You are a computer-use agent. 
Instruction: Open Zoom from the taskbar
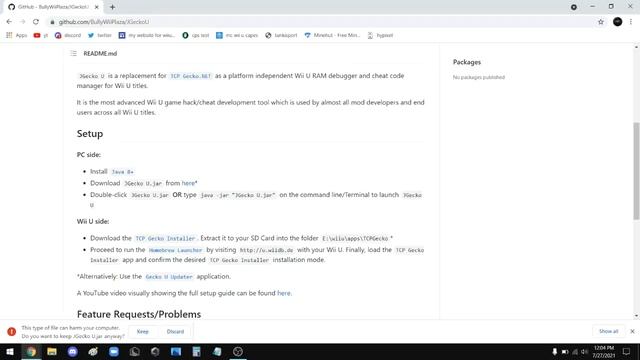tap(114, 352)
